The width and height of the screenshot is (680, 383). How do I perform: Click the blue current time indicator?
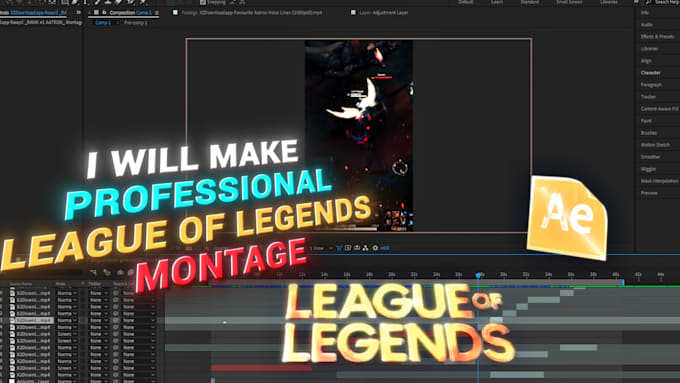478,275
